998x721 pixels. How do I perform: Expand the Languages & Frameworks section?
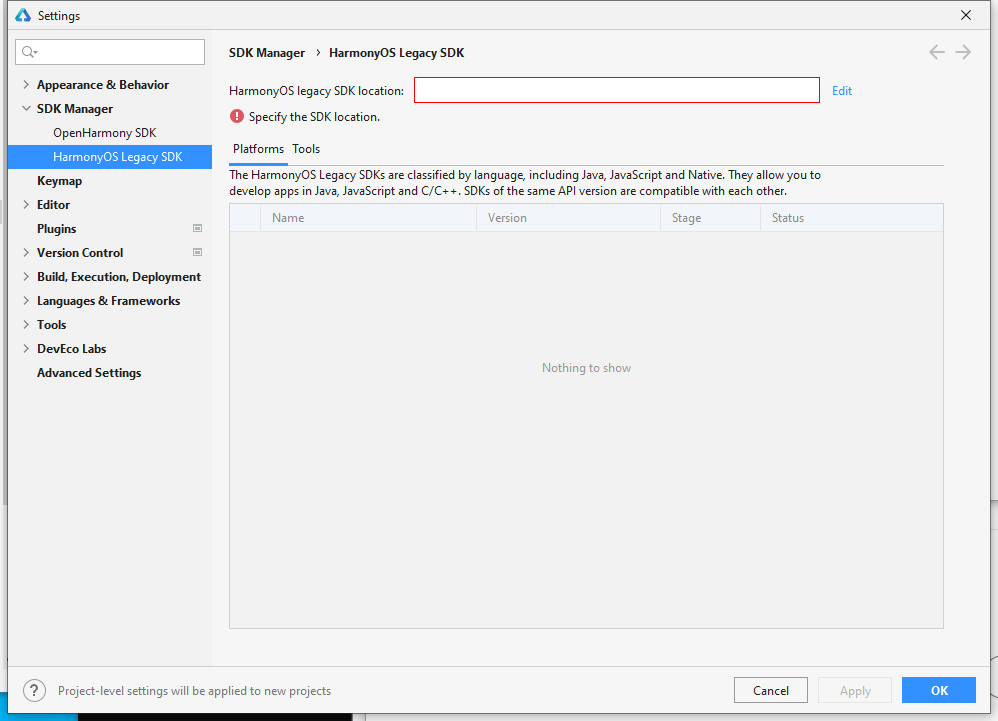pos(26,301)
